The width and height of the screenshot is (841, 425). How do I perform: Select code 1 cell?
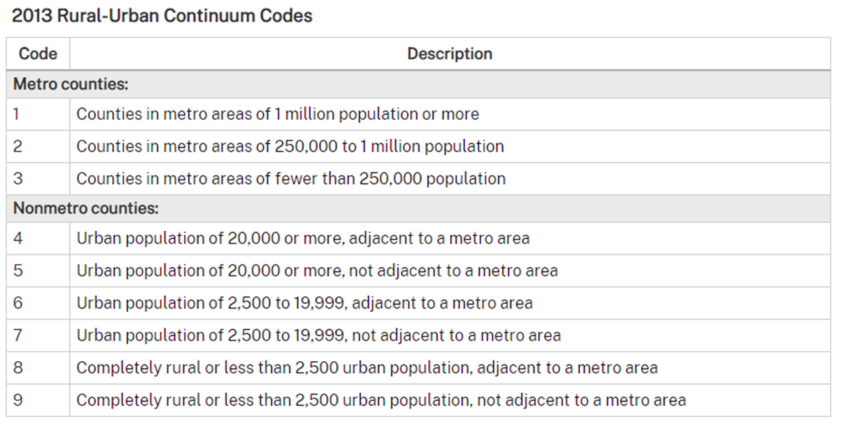tap(38, 114)
